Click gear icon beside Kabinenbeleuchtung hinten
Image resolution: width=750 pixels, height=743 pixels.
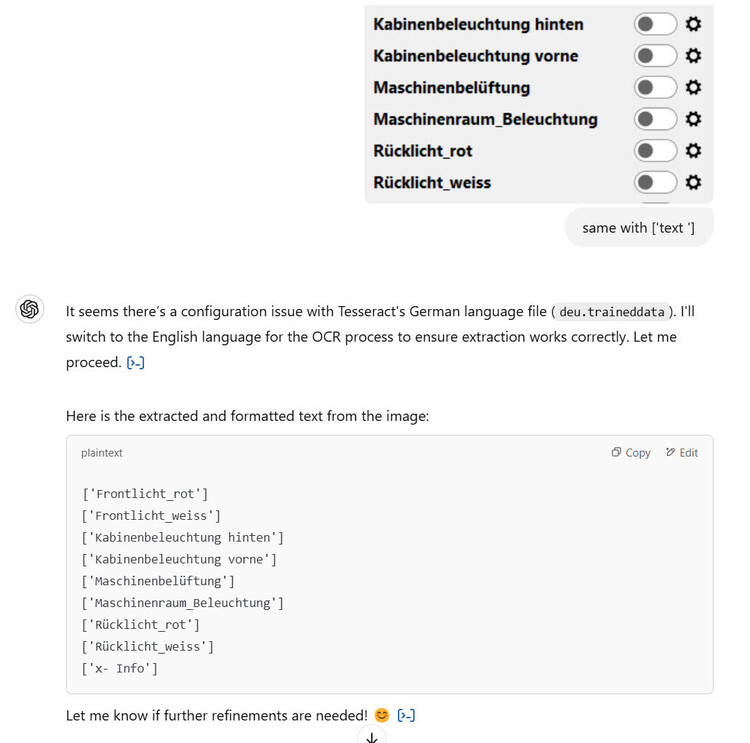coord(693,24)
